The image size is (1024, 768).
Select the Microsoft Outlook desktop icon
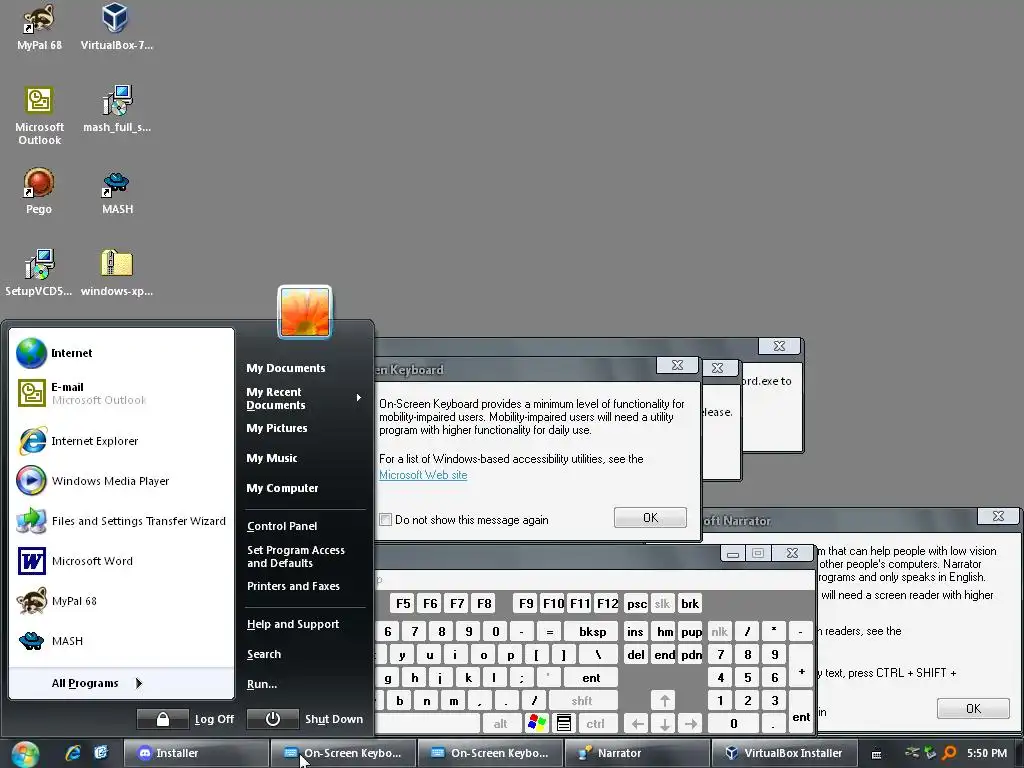[39, 116]
